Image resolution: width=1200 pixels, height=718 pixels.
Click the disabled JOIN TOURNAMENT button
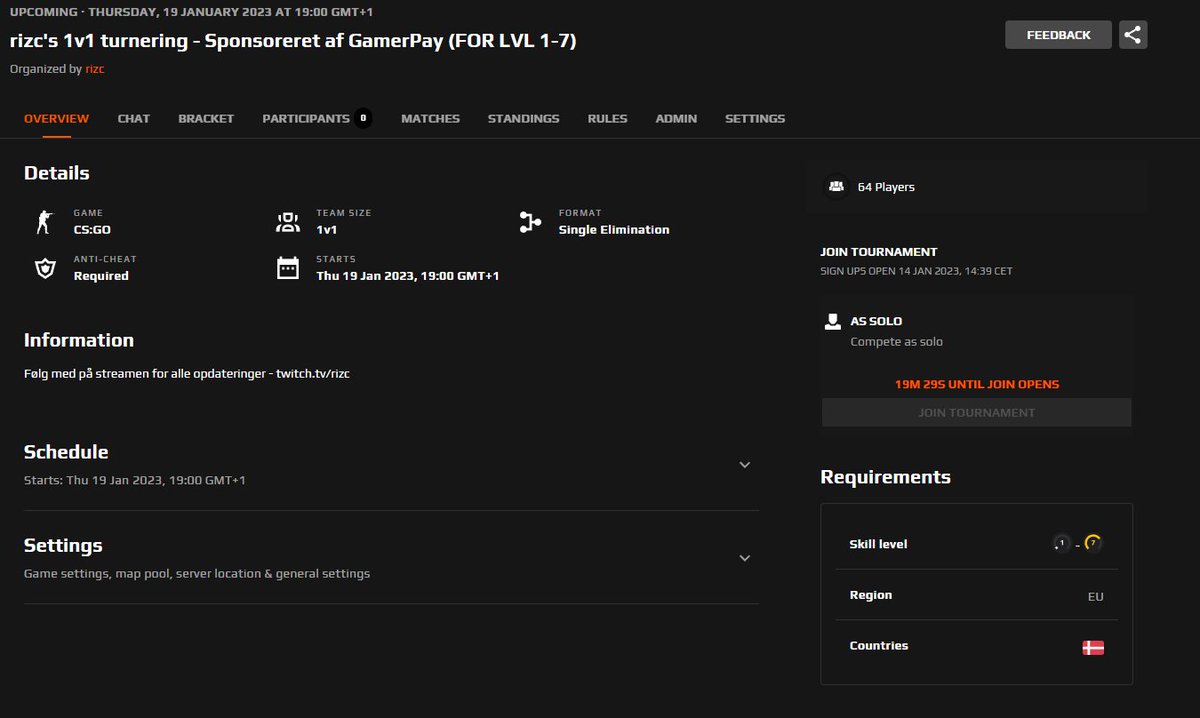pyautogui.click(x=977, y=412)
